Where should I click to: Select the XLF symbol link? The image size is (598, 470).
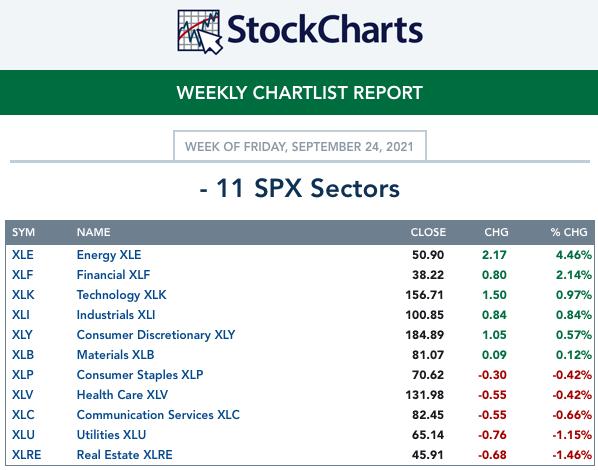point(23,275)
